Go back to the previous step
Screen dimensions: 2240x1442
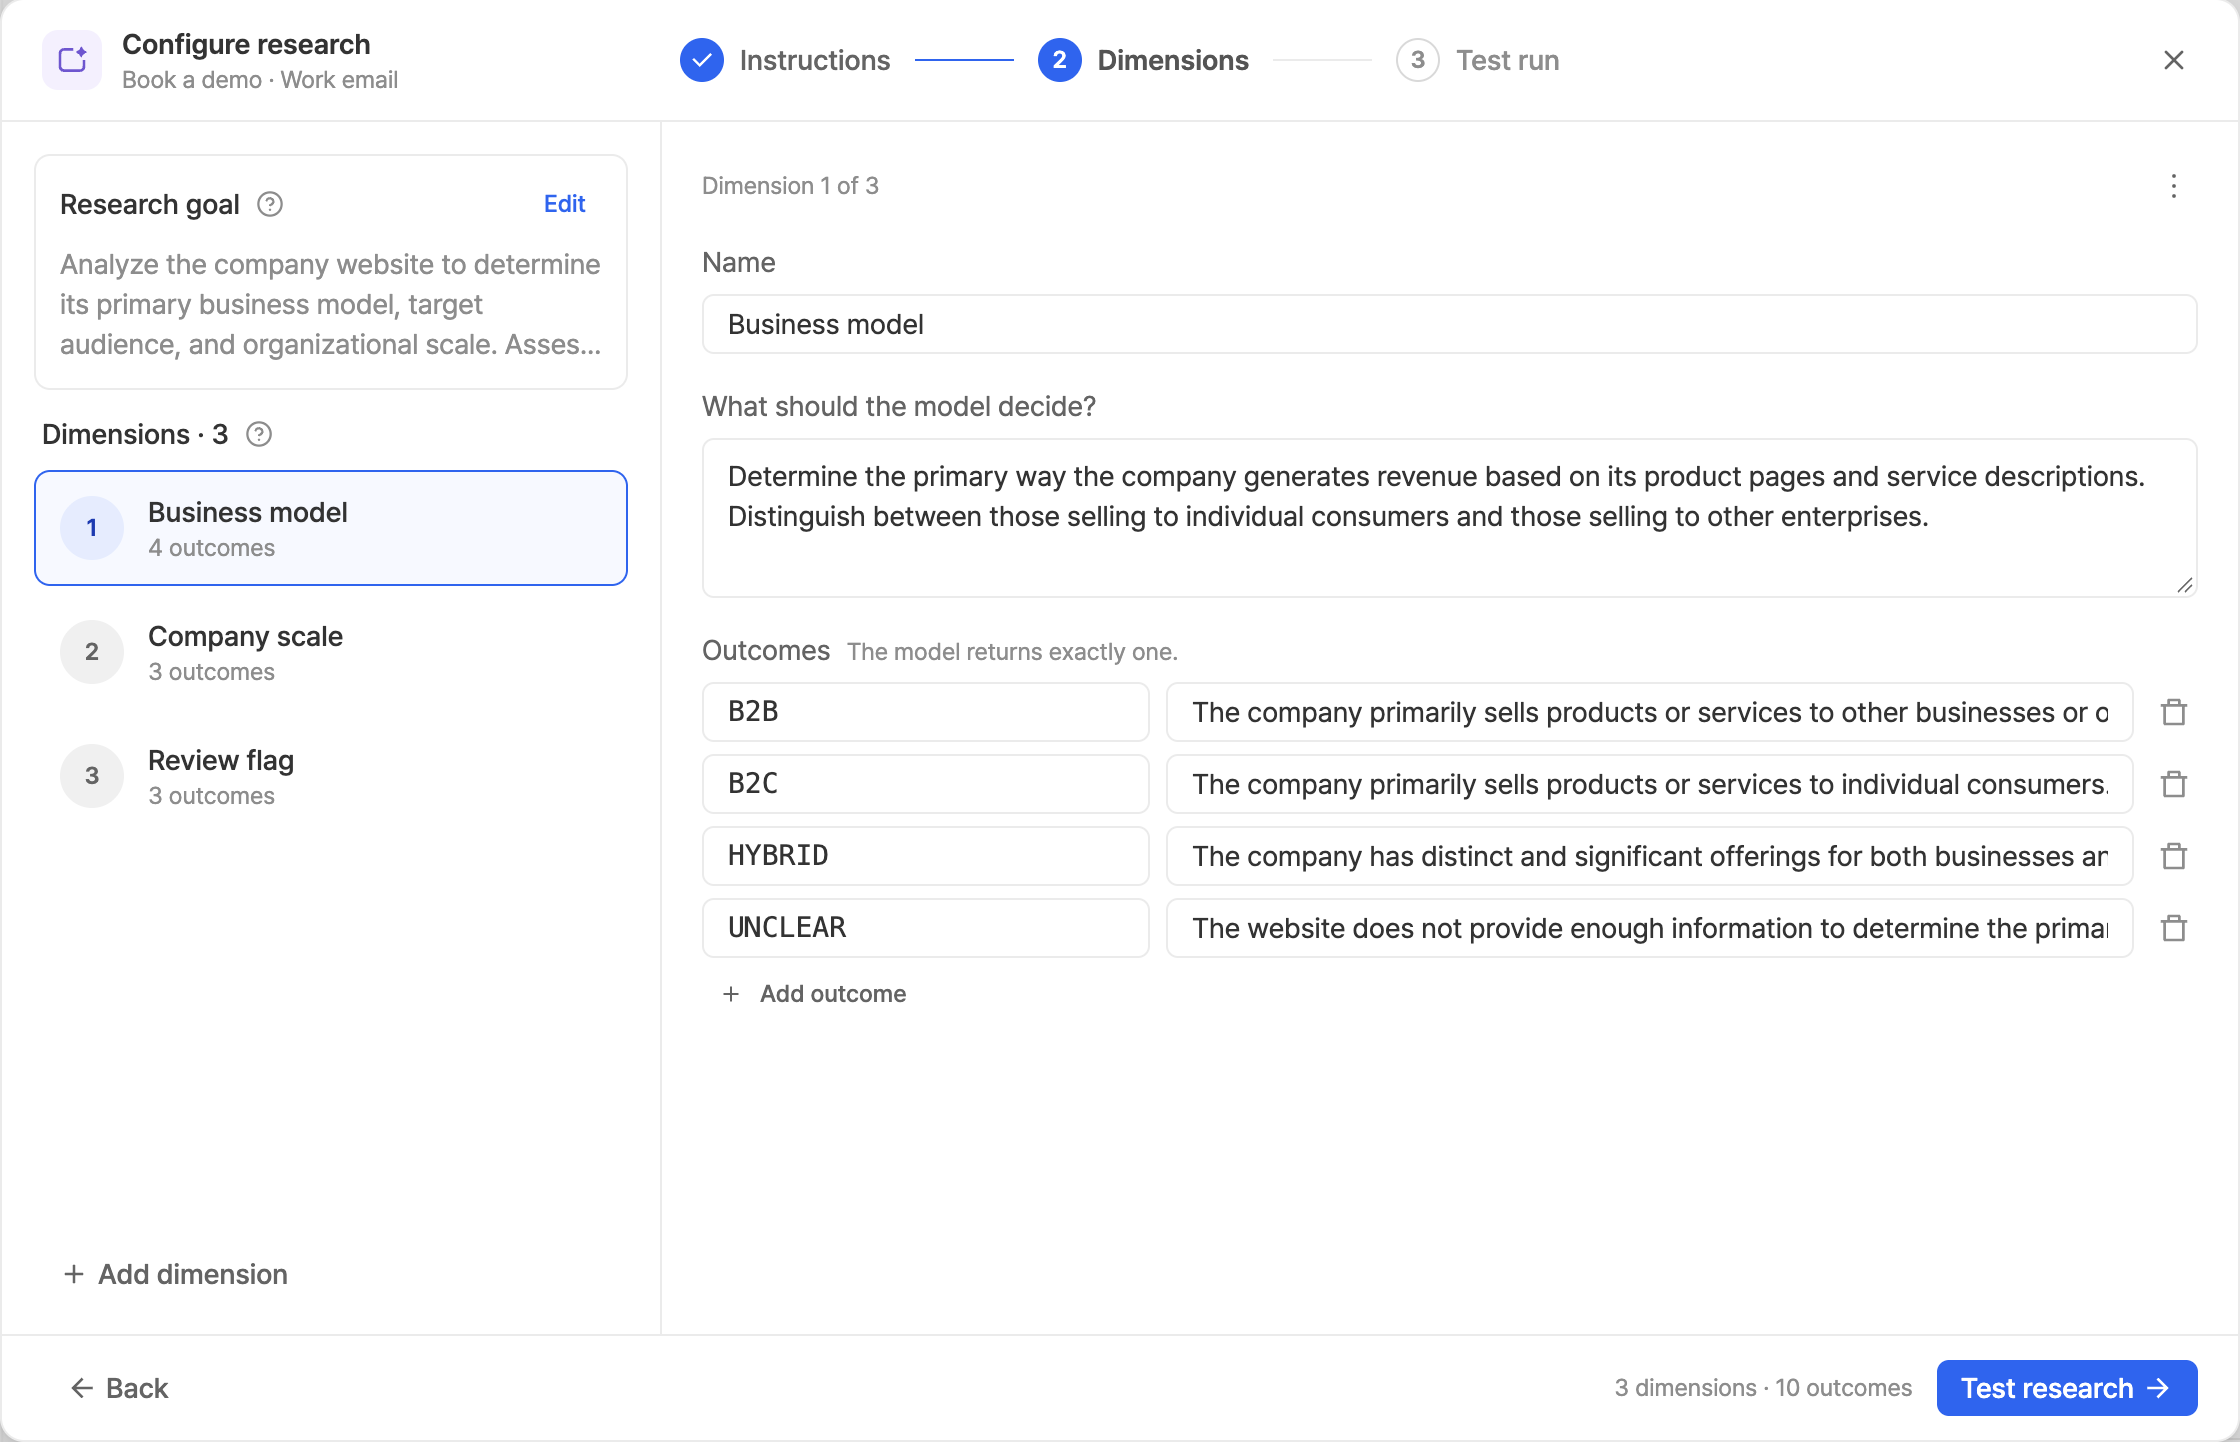pos(119,1388)
